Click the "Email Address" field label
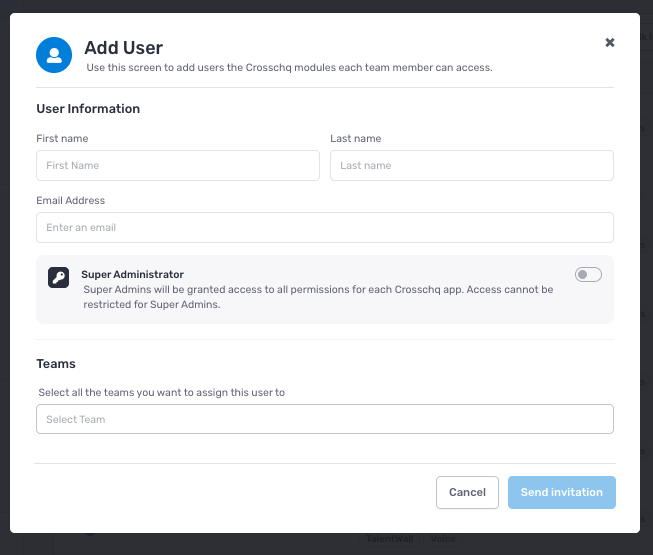653x555 pixels. (70, 201)
